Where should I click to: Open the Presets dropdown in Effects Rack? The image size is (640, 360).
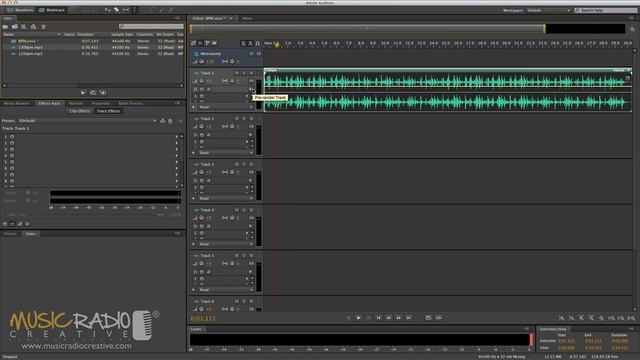point(87,121)
